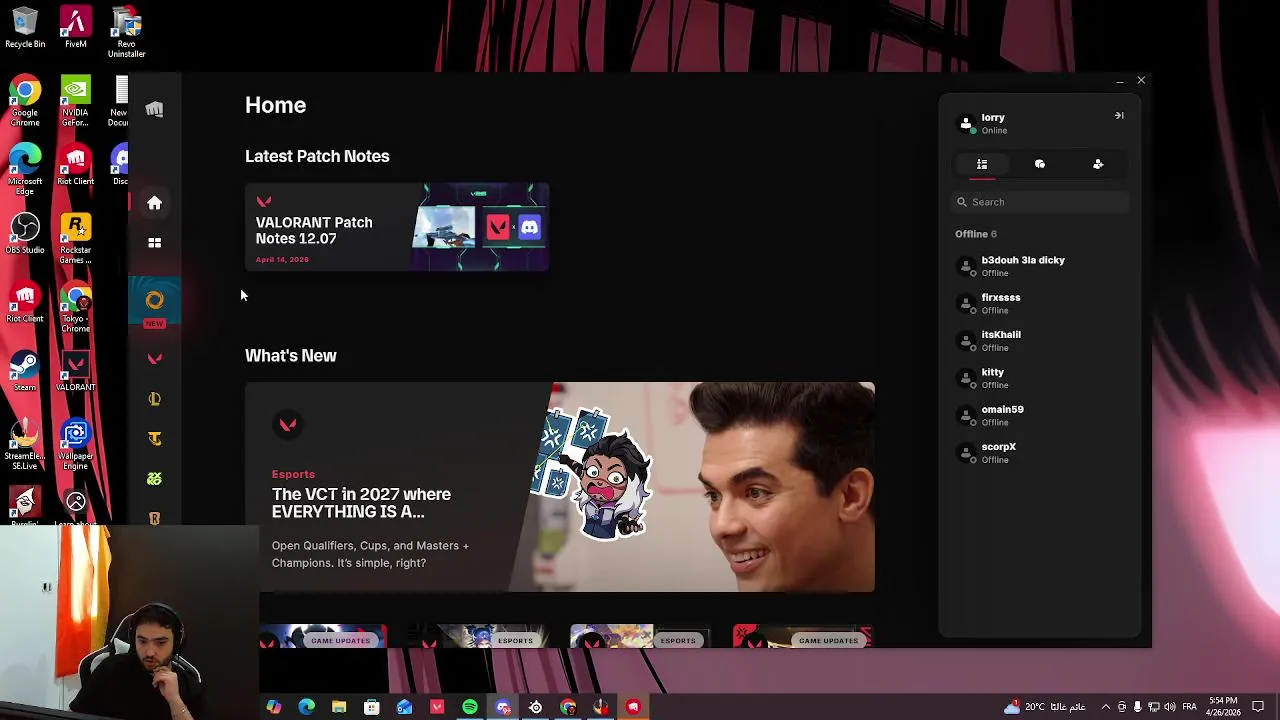
Task: Click the Riot Client taskbar icon
Action: 633,707
